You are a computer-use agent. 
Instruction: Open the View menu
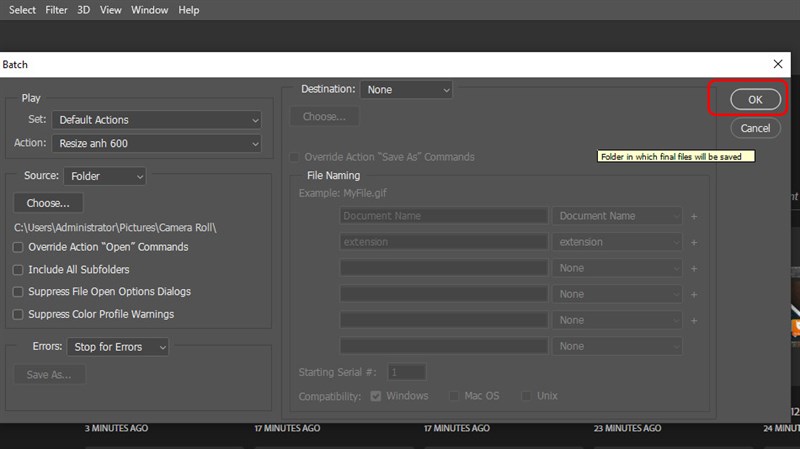(x=111, y=10)
